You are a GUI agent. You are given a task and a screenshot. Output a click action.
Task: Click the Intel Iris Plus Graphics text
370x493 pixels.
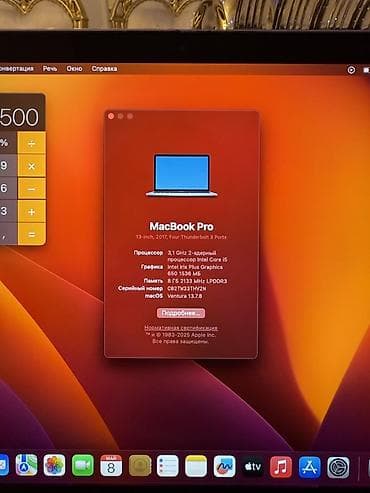tap(195, 270)
